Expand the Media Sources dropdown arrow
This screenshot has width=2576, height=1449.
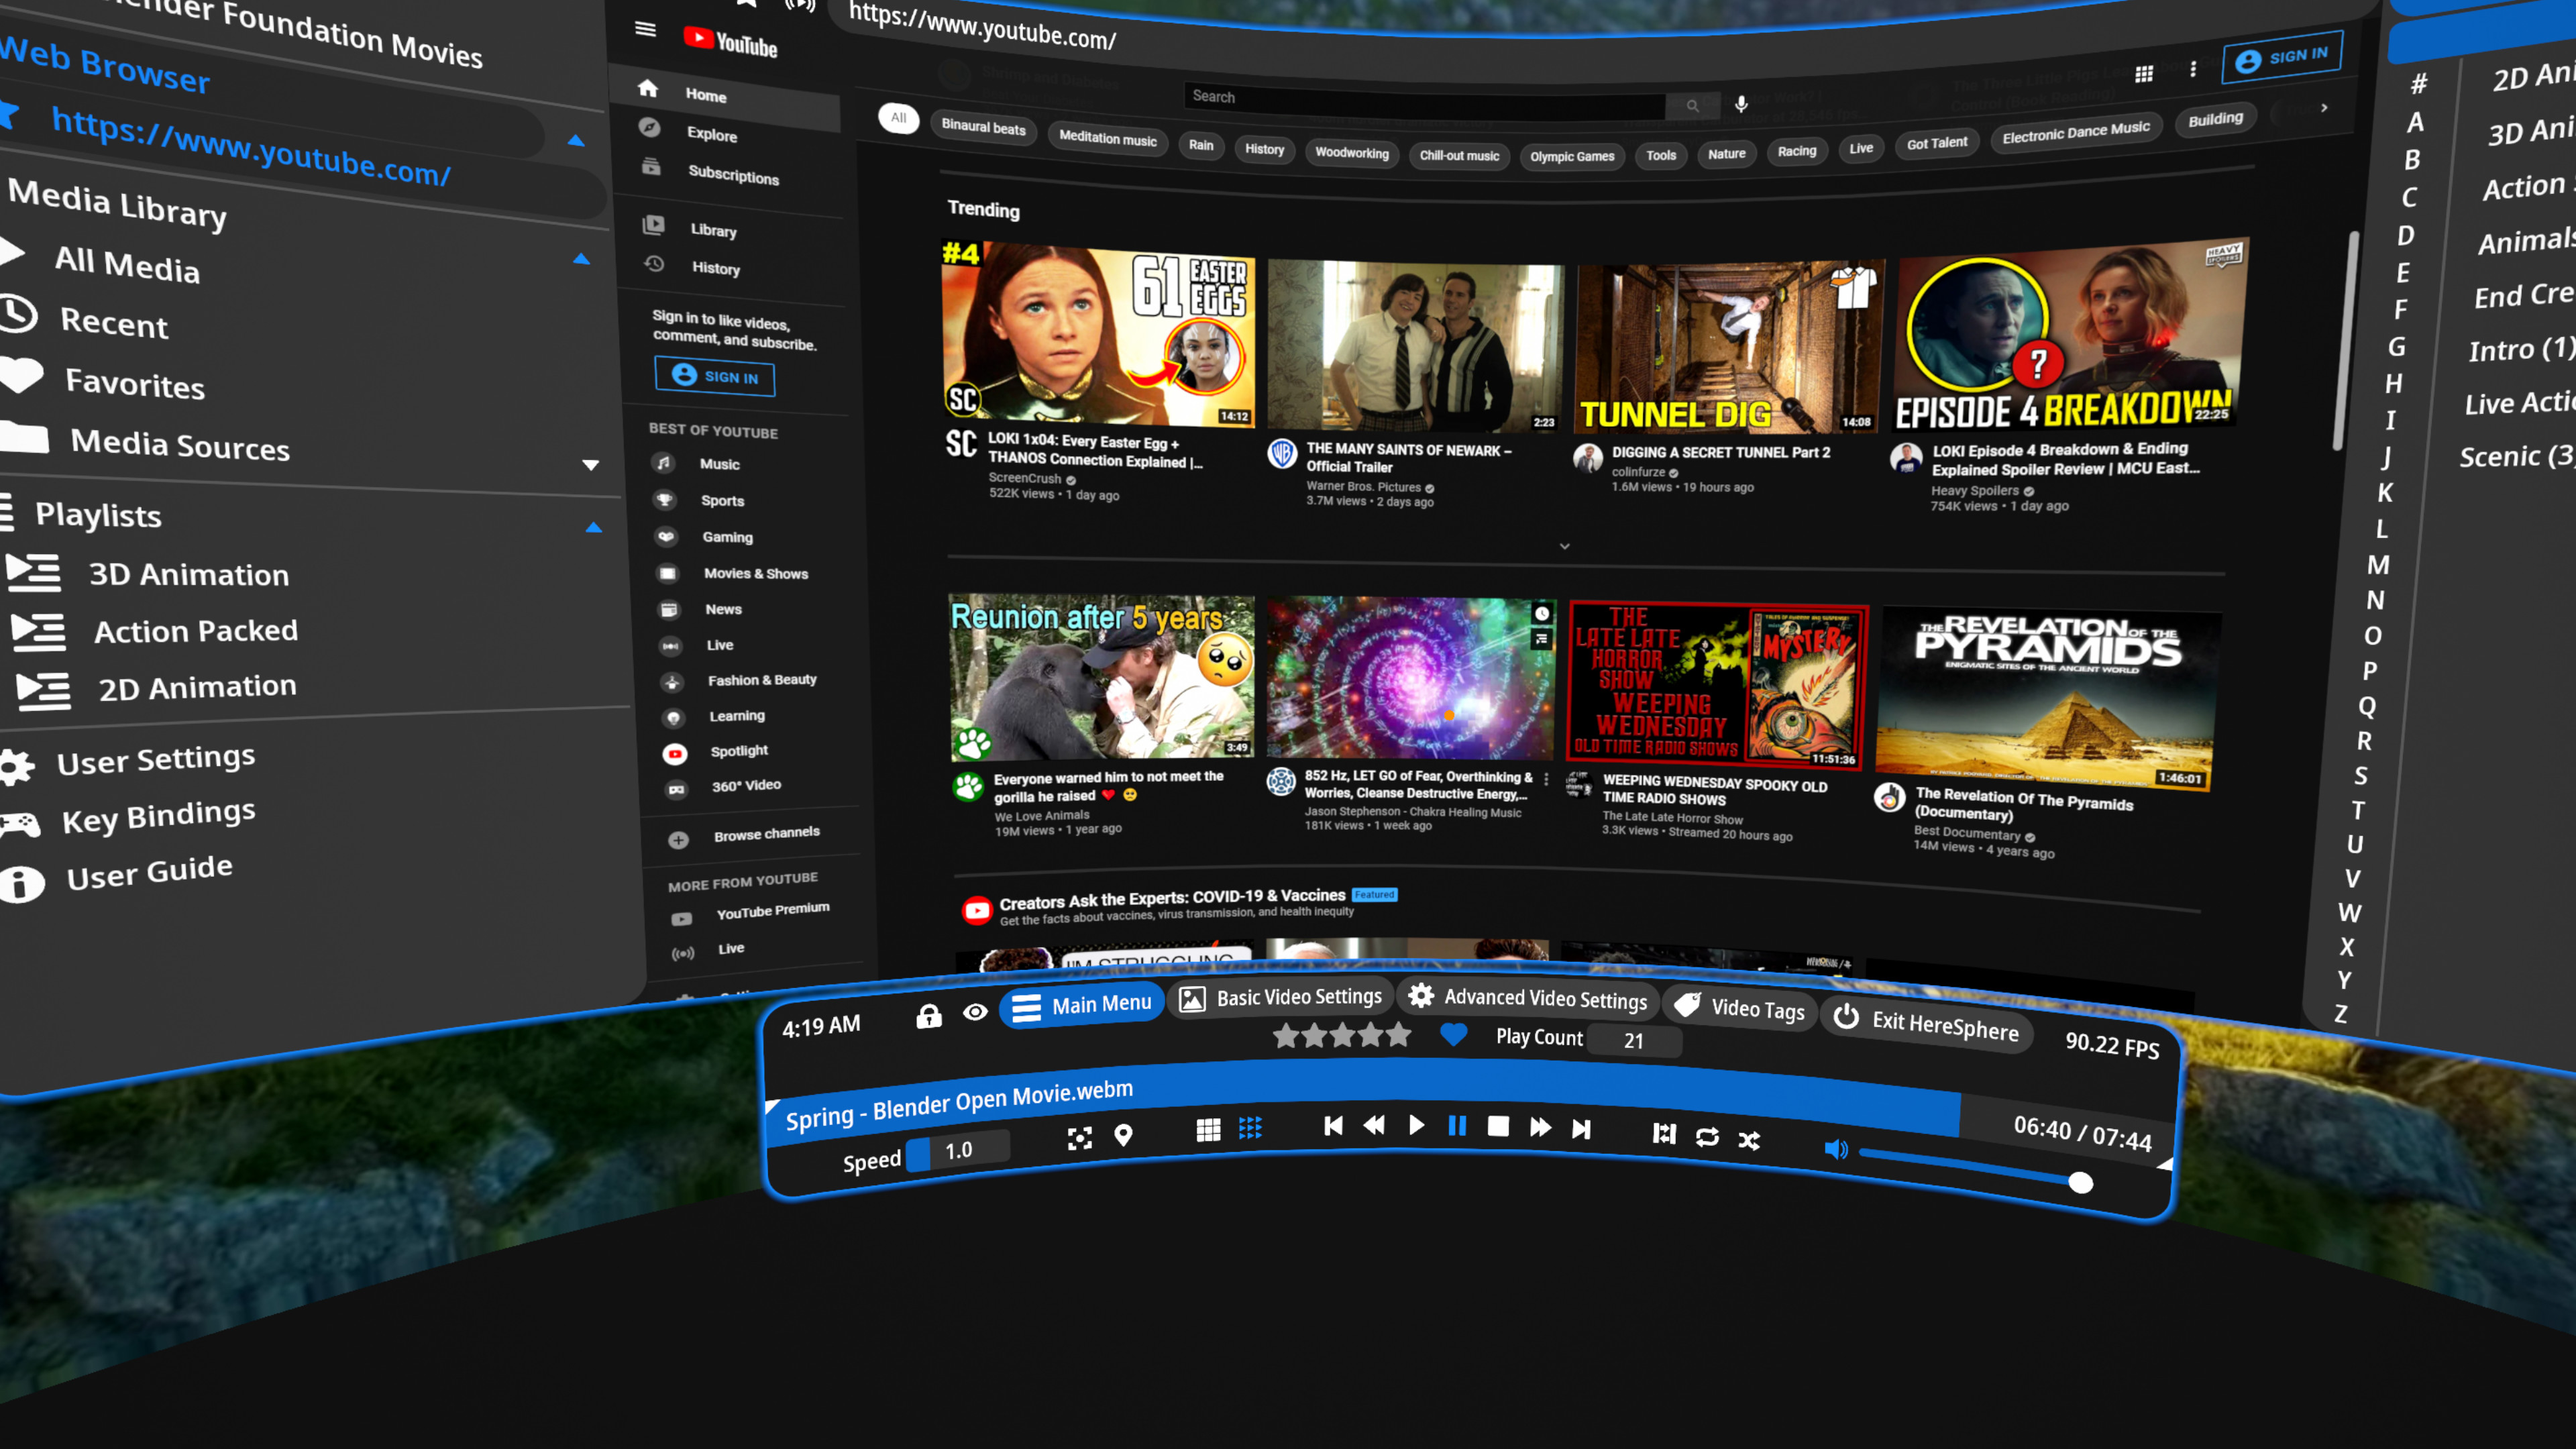pyautogui.click(x=592, y=464)
